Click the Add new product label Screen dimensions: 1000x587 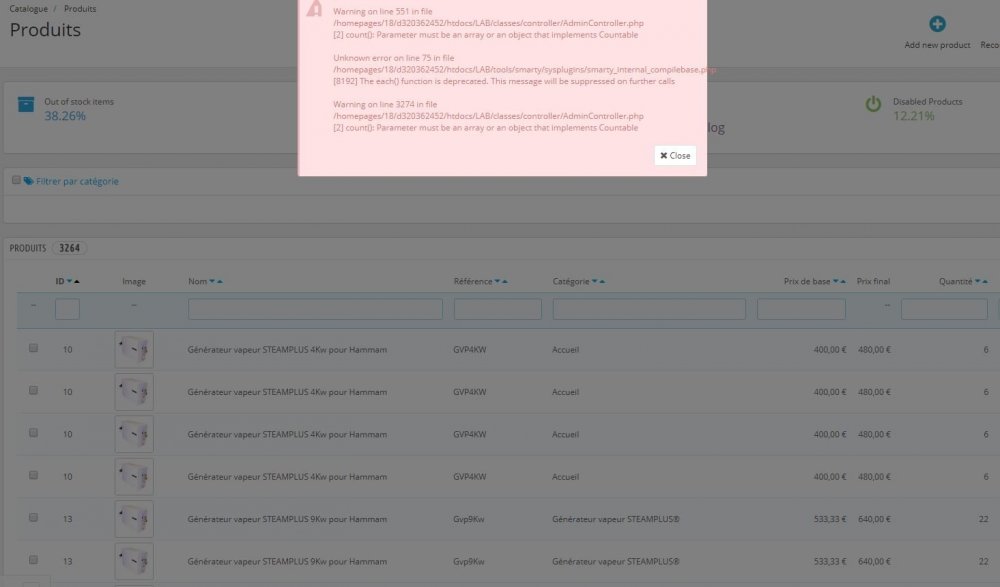937,45
